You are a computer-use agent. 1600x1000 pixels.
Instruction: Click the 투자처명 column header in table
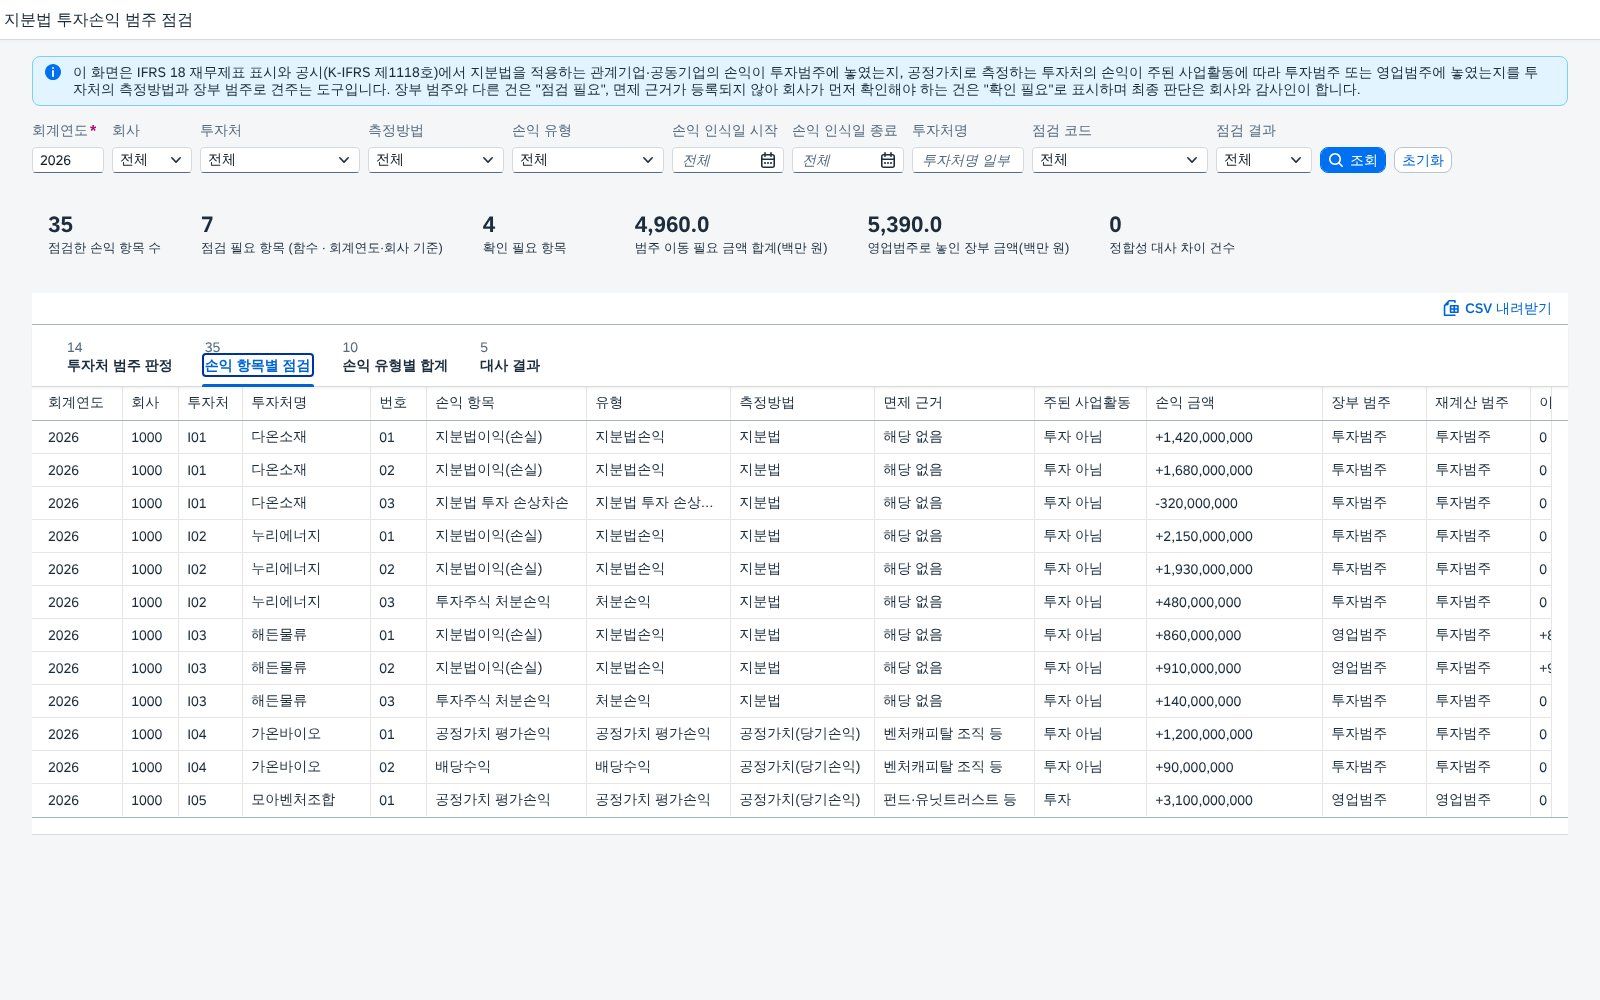click(306, 403)
